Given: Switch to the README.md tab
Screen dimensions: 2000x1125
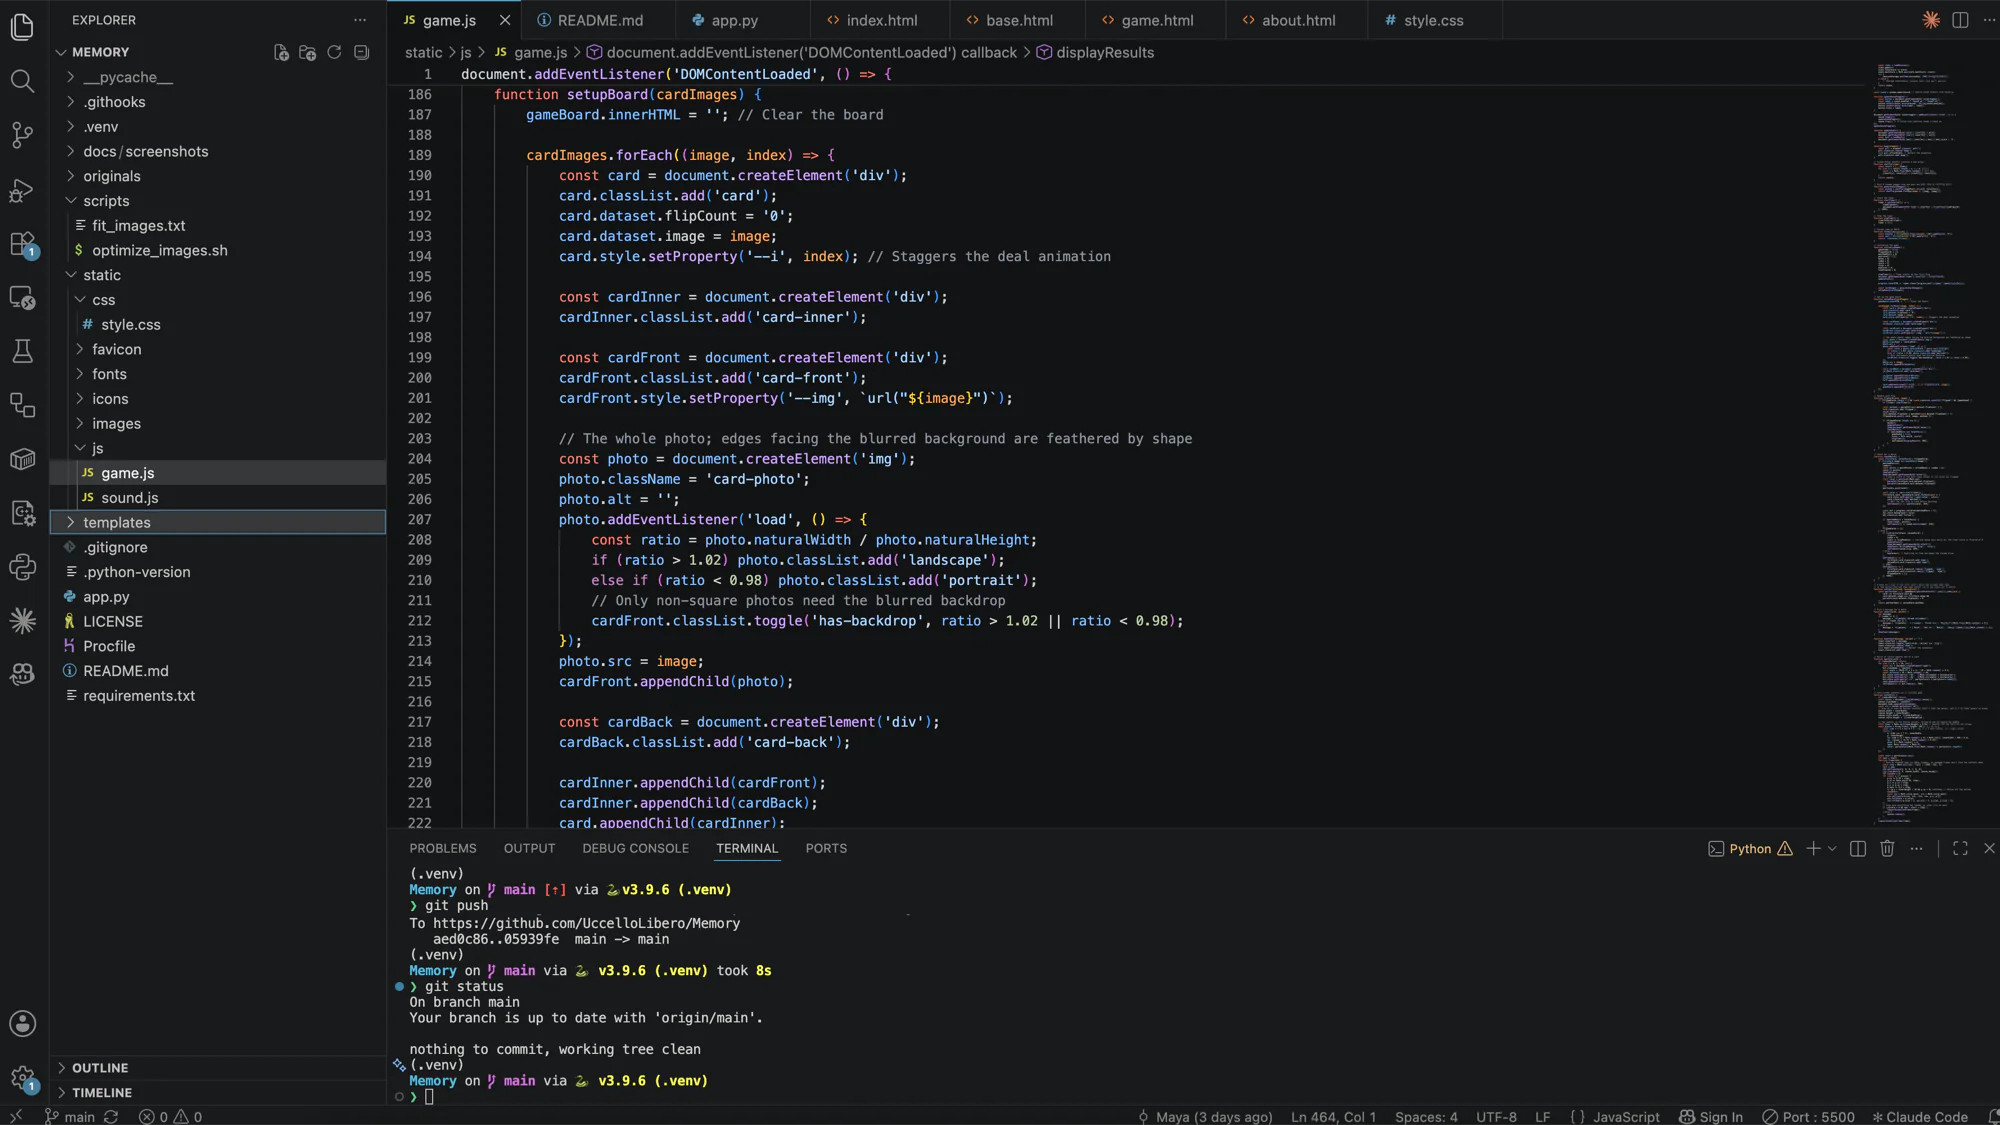Looking at the screenshot, I should tap(599, 20).
